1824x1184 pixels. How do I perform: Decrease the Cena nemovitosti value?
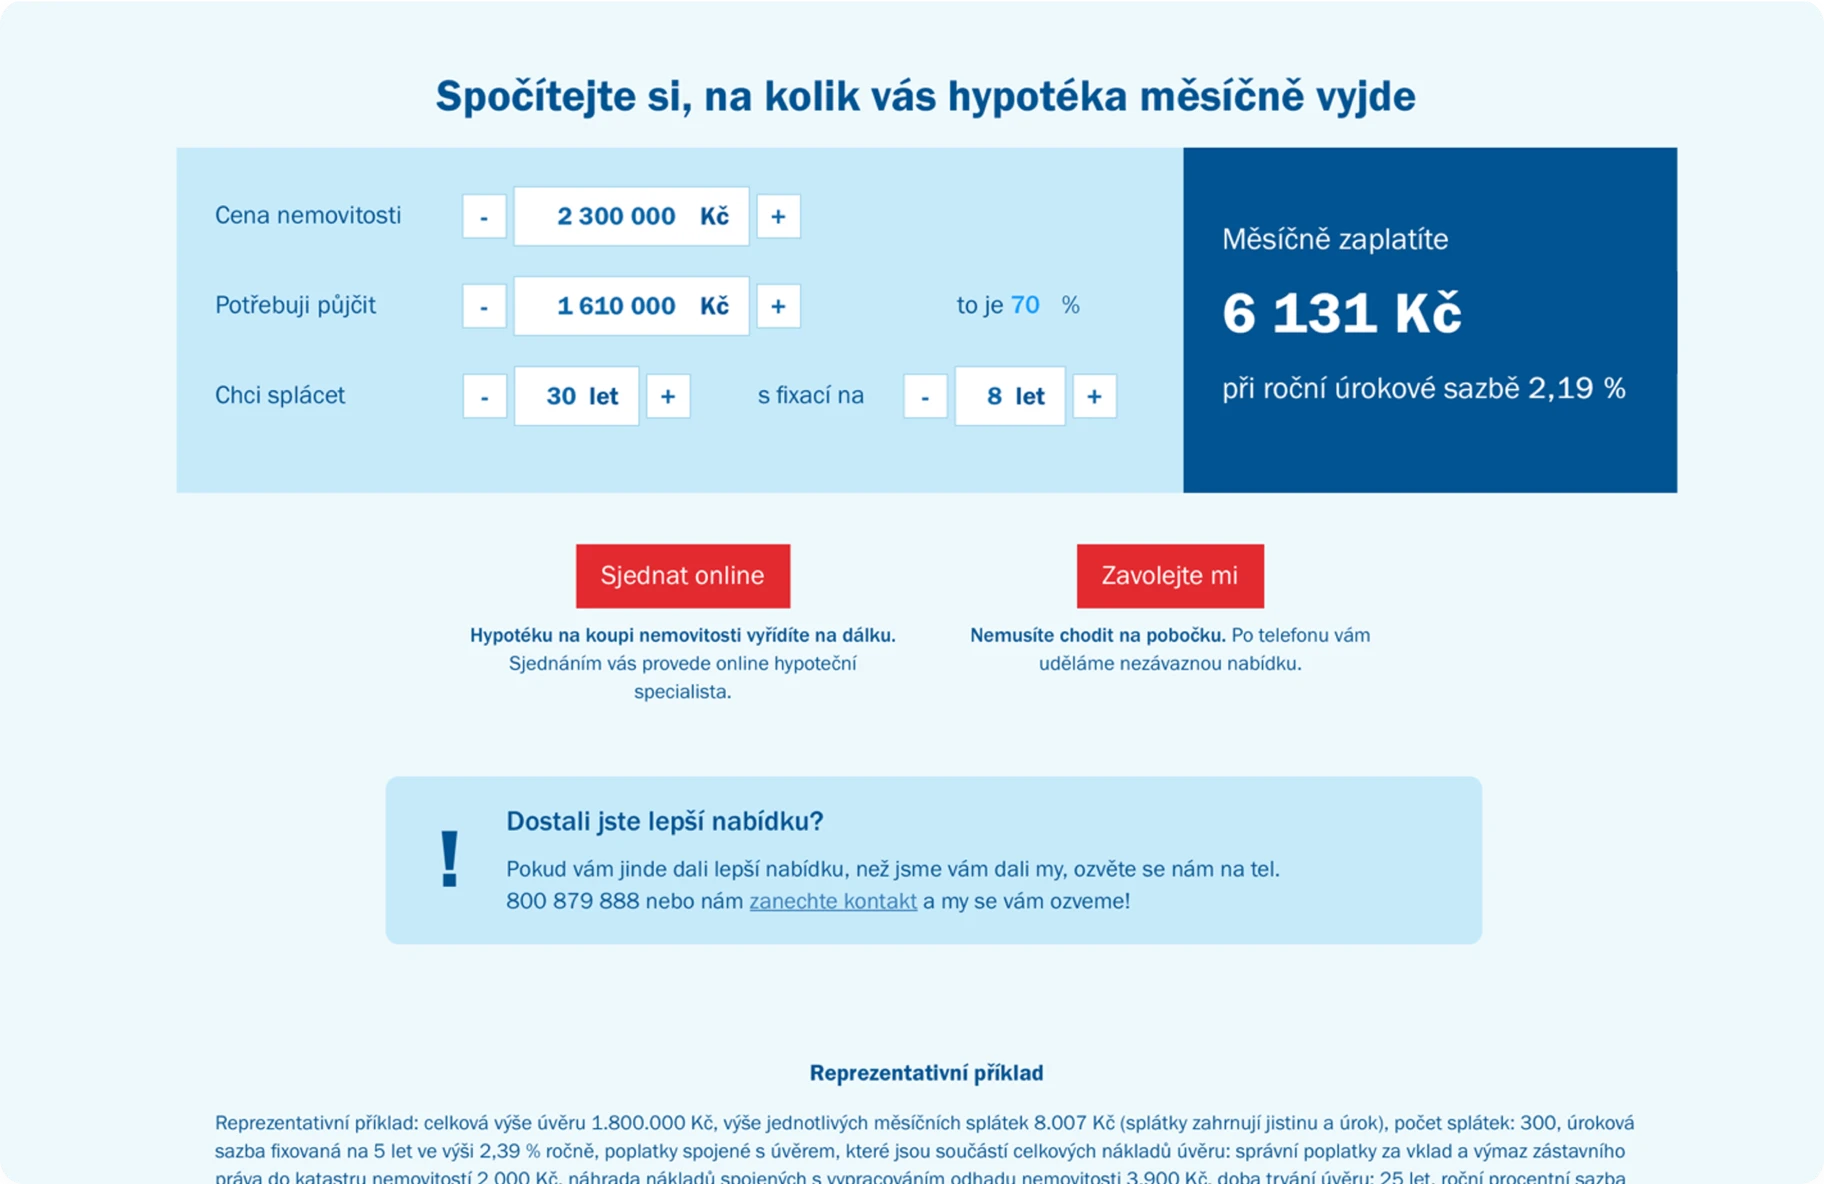(484, 215)
